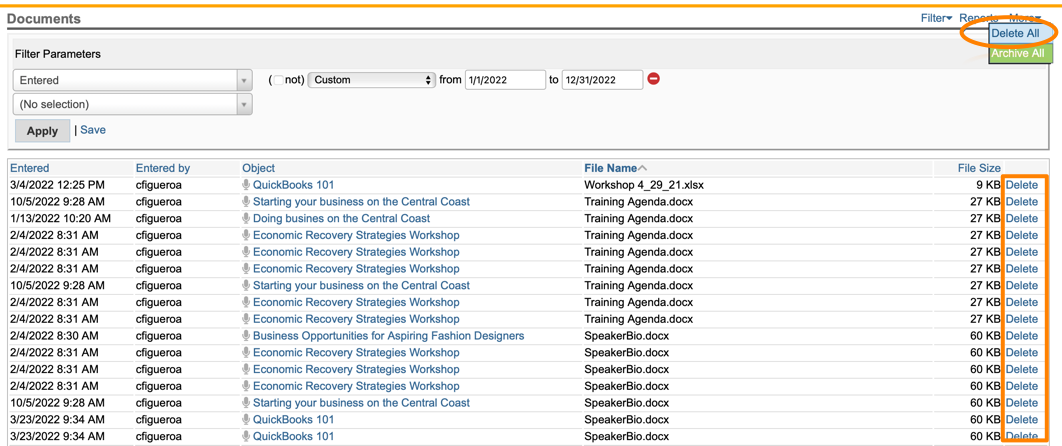
Task: Click icon beside Business Opportunities for Aspiring Fashion Designers
Action: point(246,336)
